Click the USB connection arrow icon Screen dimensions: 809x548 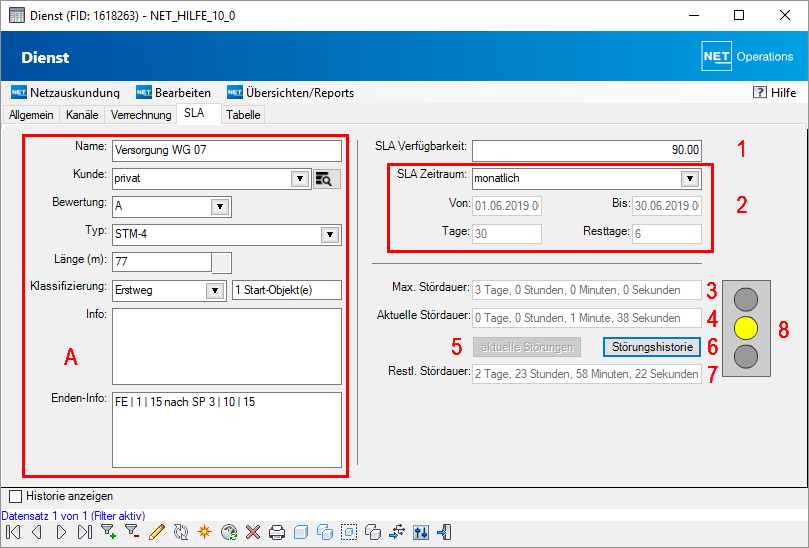tap(397, 532)
